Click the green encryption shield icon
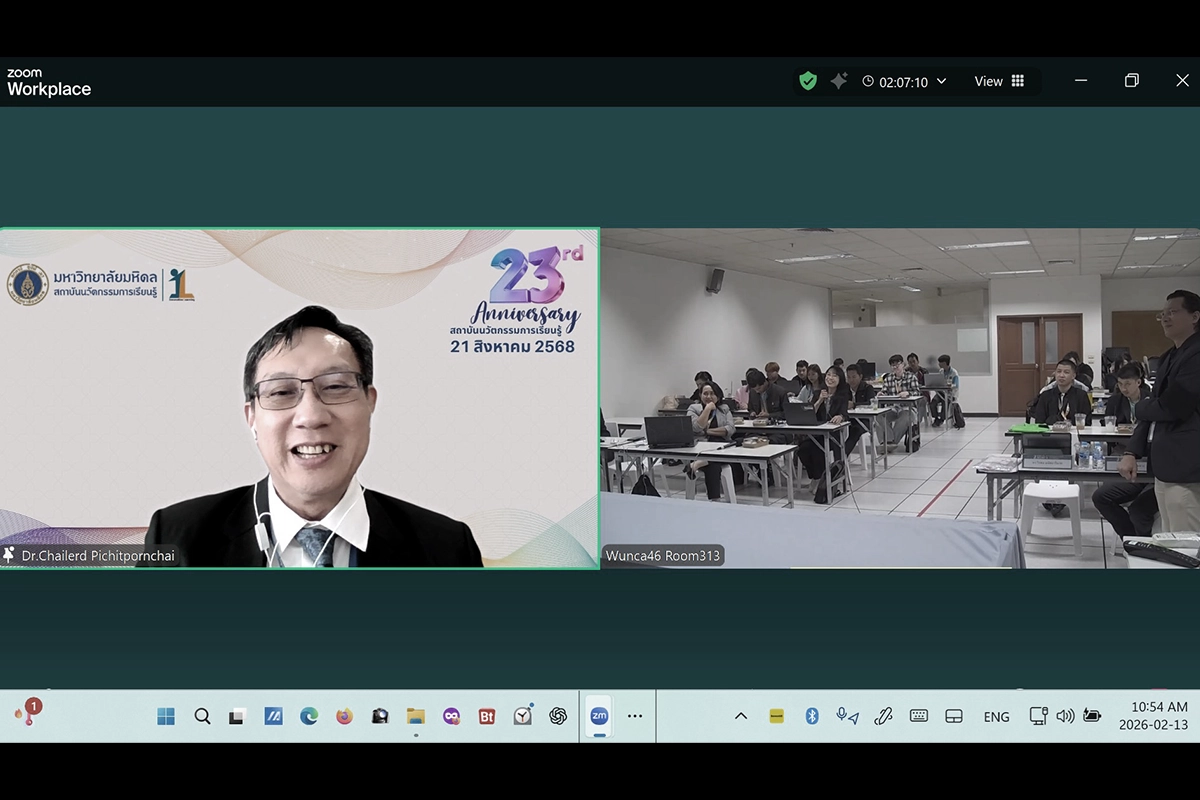1200x800 pixels. tap(808, 81)
